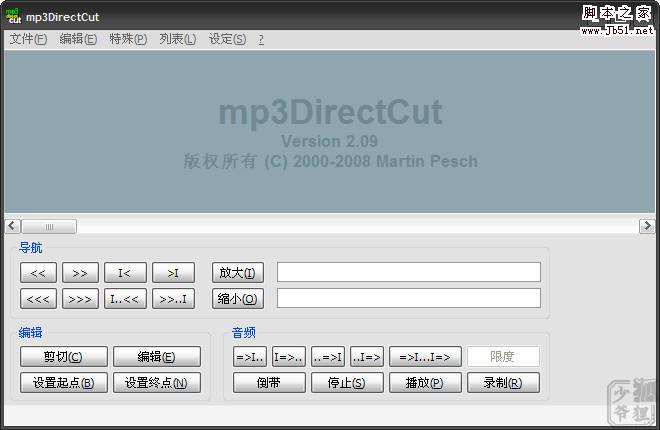Image resolution: width=660 pixels, height=430 pixels.
Task: Click the scrollbar right arrow
Action: pos(647,226)
